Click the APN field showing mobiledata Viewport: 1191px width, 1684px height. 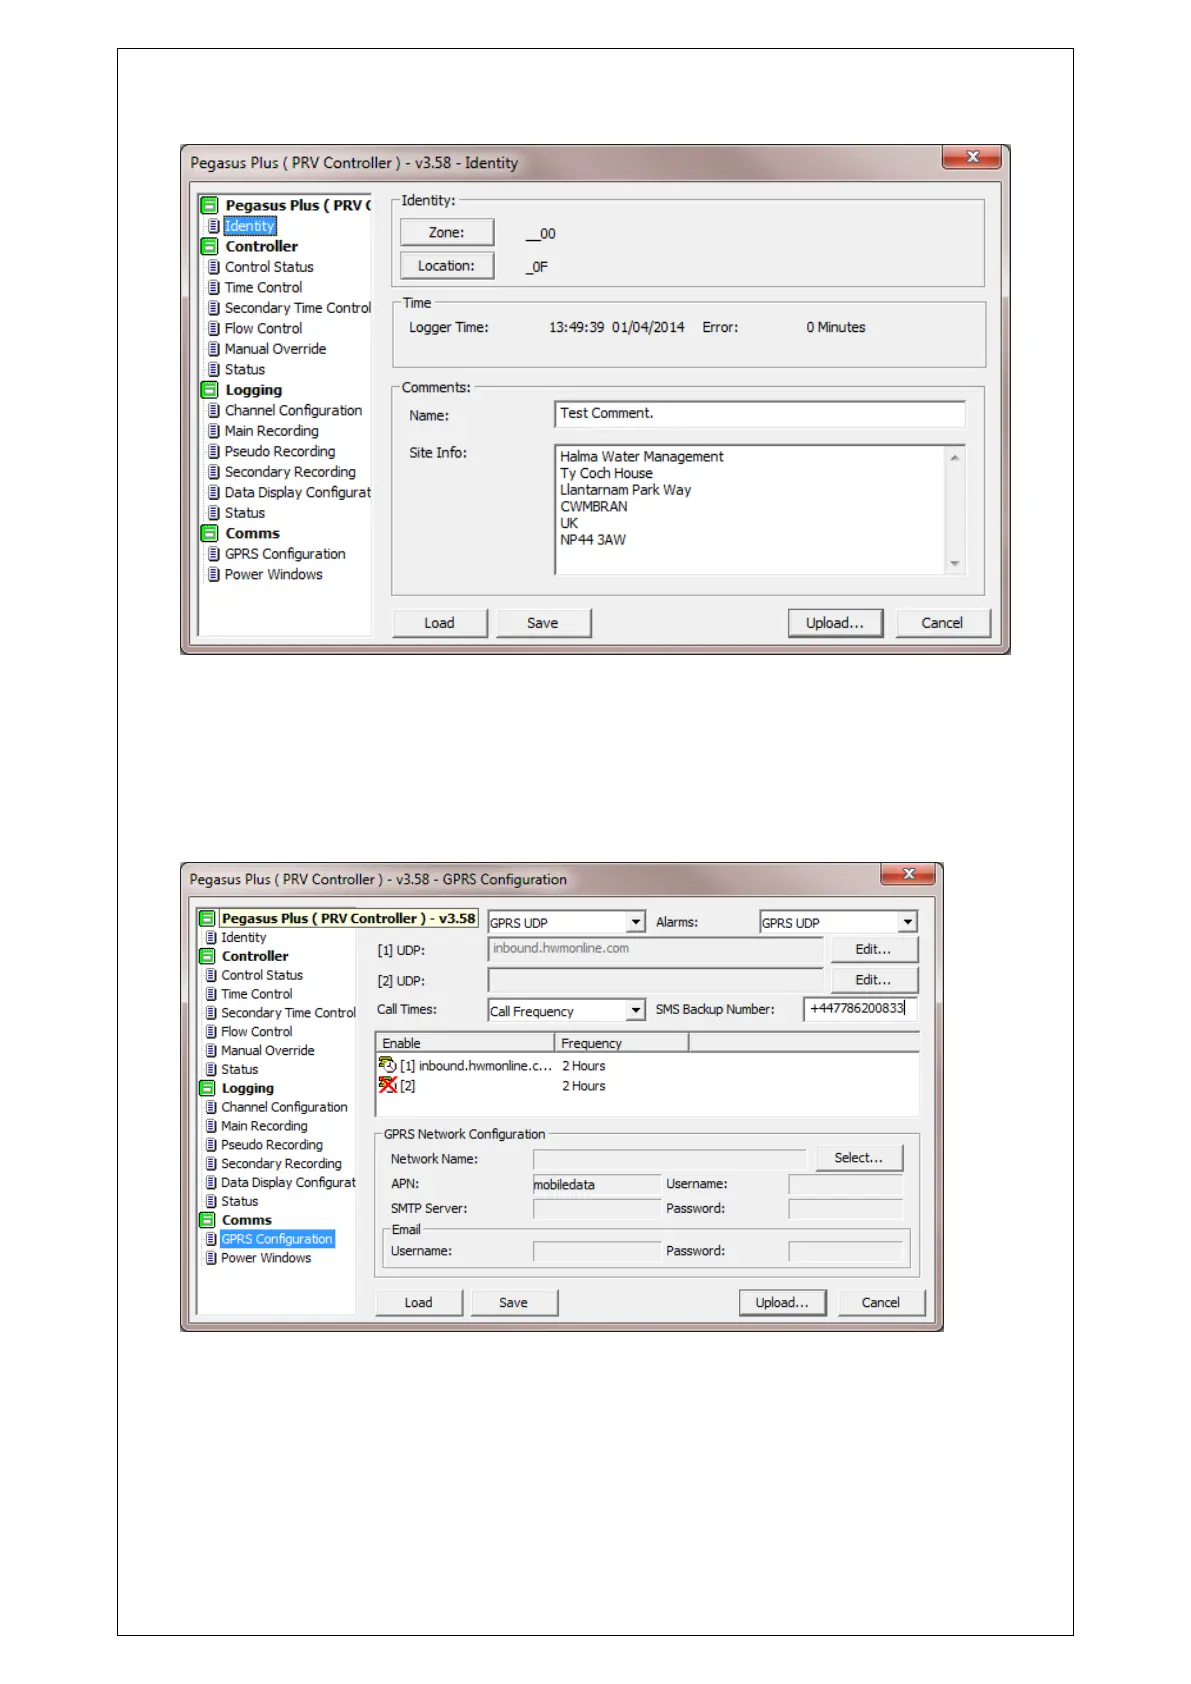[596, 1184]
